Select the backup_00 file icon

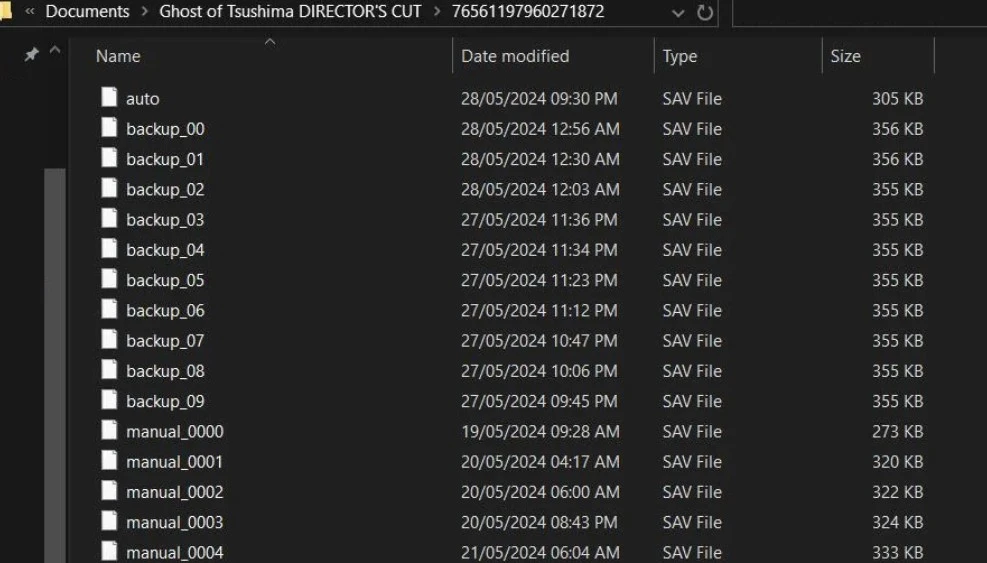(x=109, y=128)
